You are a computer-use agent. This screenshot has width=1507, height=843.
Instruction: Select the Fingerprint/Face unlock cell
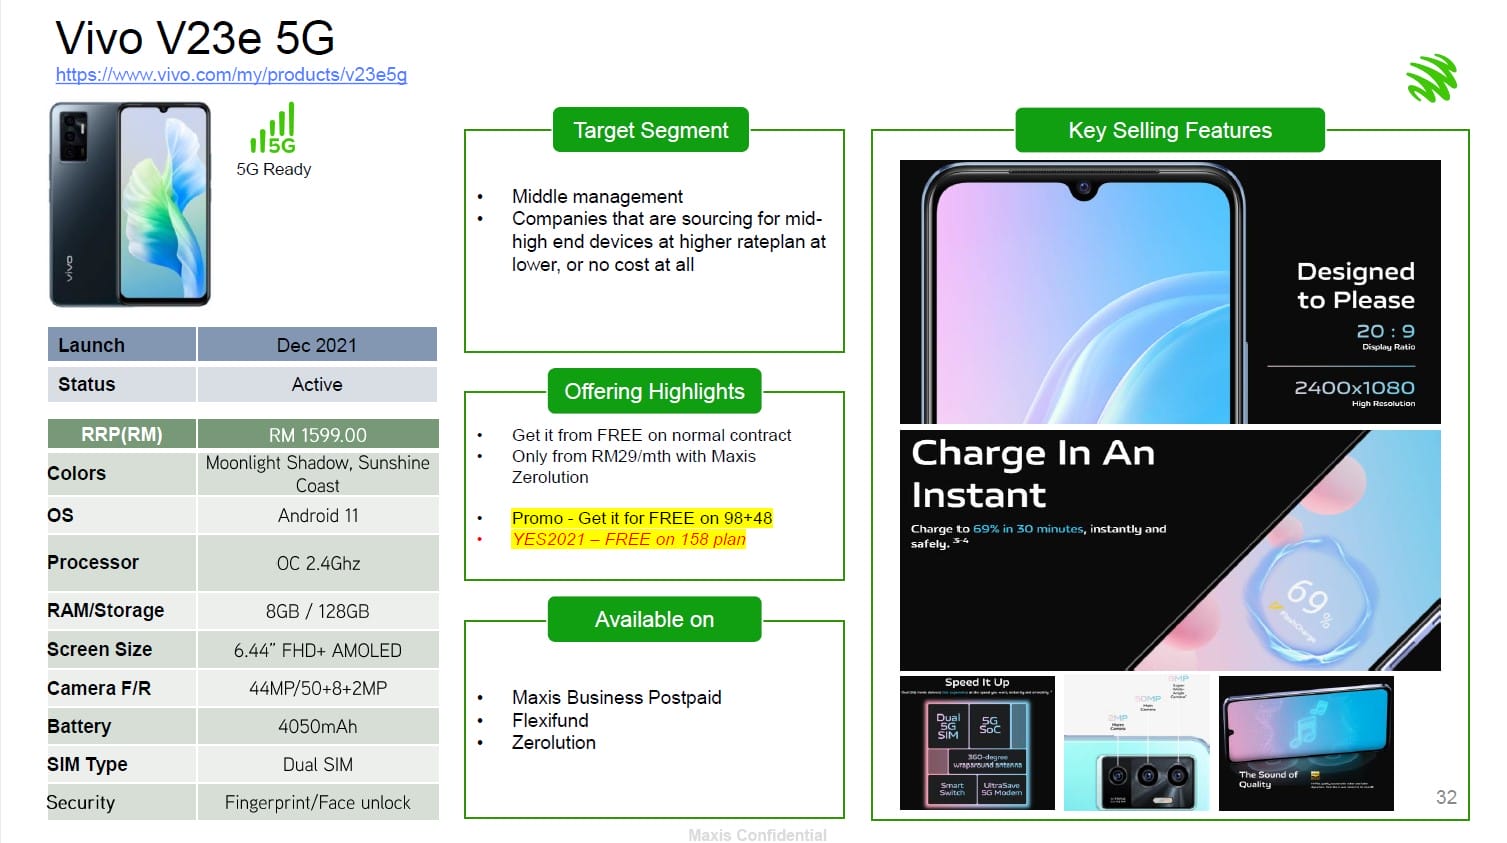[x=317, y=802]
